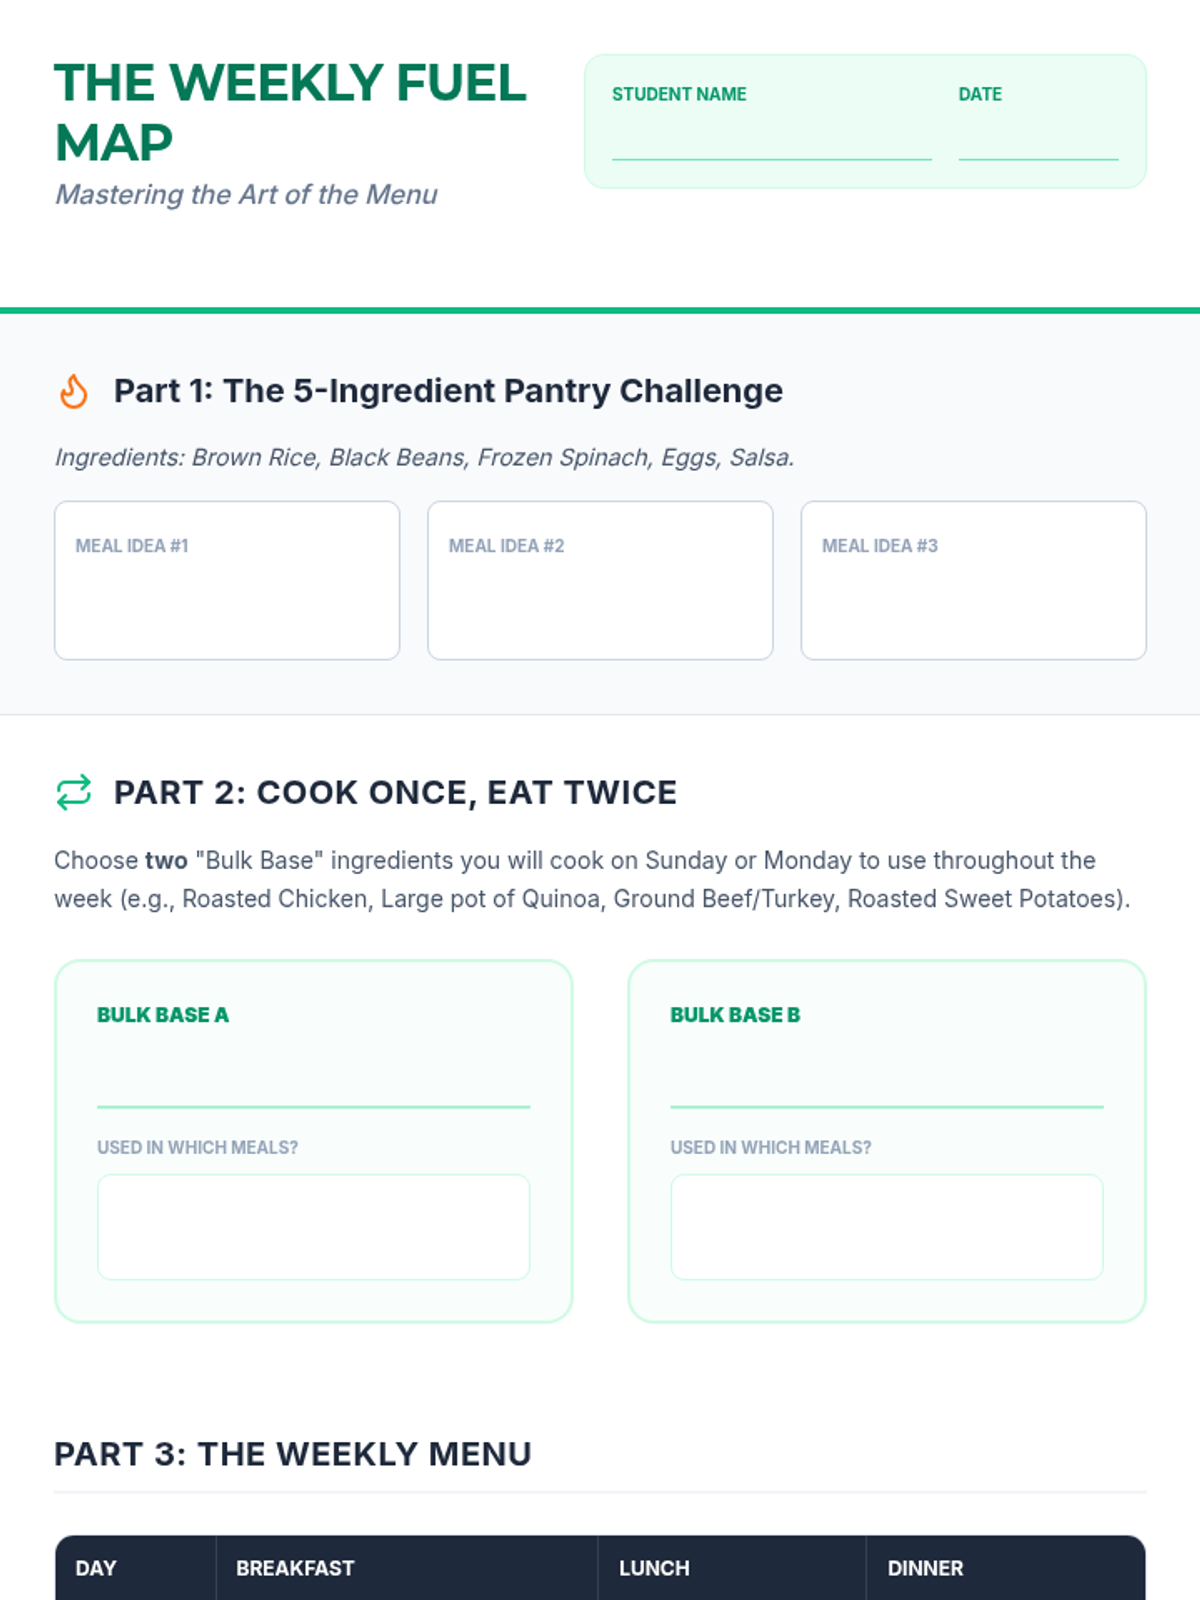Click the ingredients list text line

(425, 457)
